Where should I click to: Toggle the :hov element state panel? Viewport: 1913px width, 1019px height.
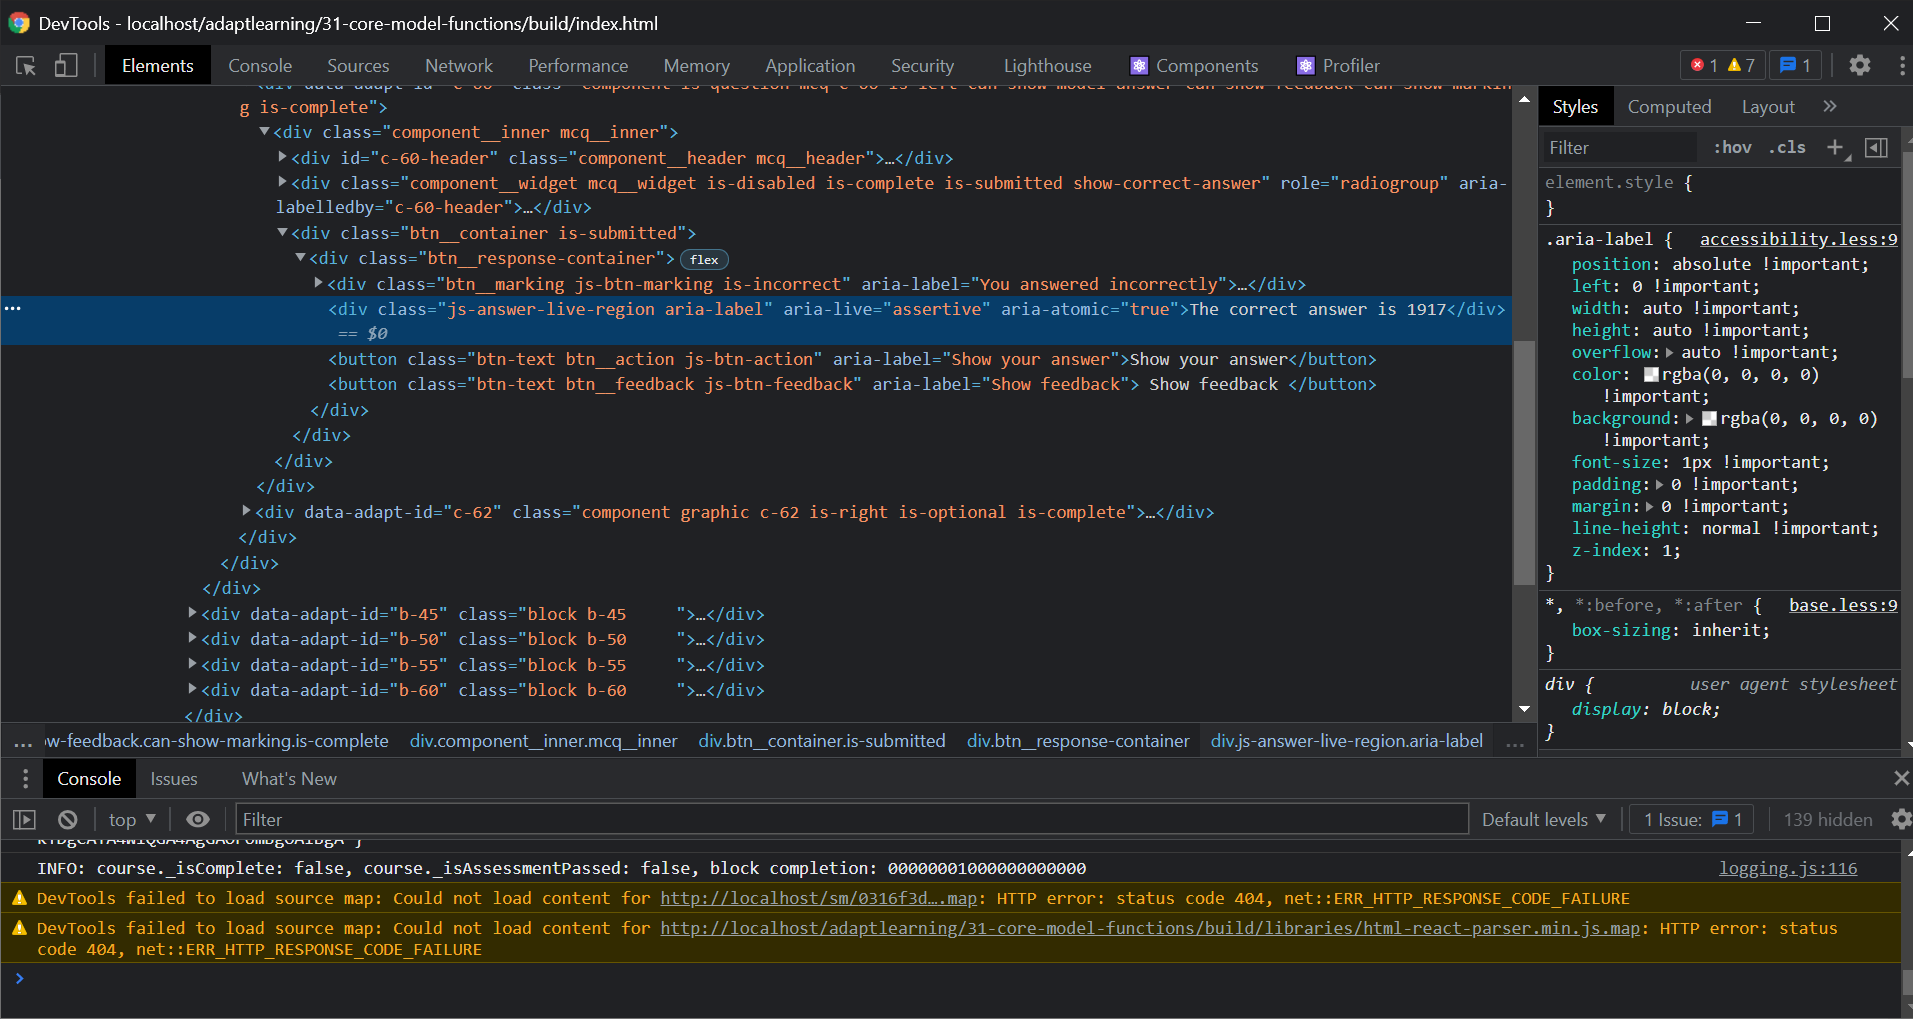[1732, 148]
